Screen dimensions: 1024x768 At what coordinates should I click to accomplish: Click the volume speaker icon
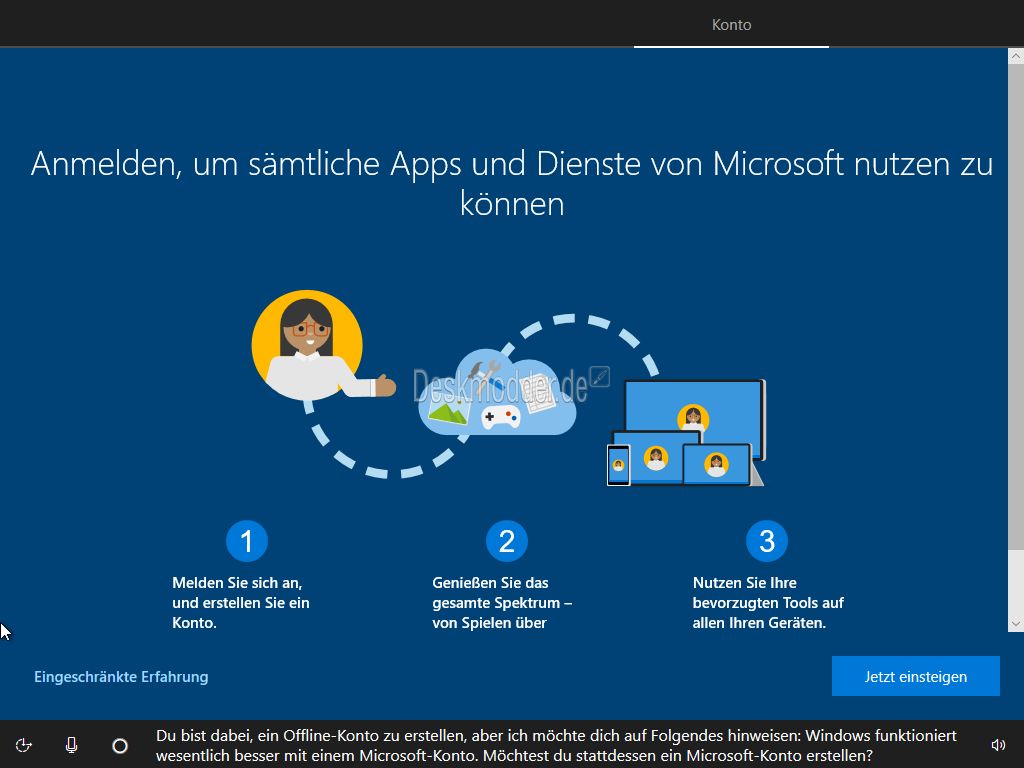click(x=998, y=745)
